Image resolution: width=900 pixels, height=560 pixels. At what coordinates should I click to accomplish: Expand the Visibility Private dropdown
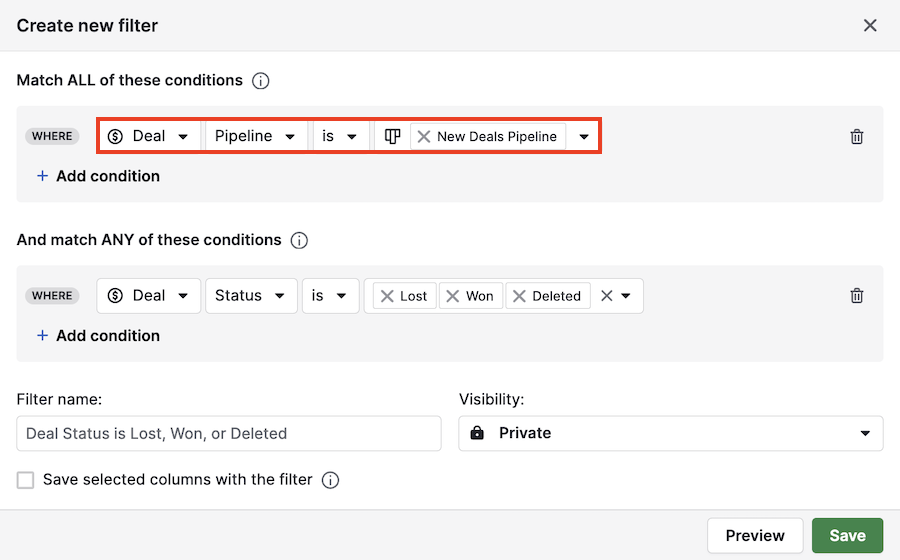pyautogui.click(x=670, y=434)
